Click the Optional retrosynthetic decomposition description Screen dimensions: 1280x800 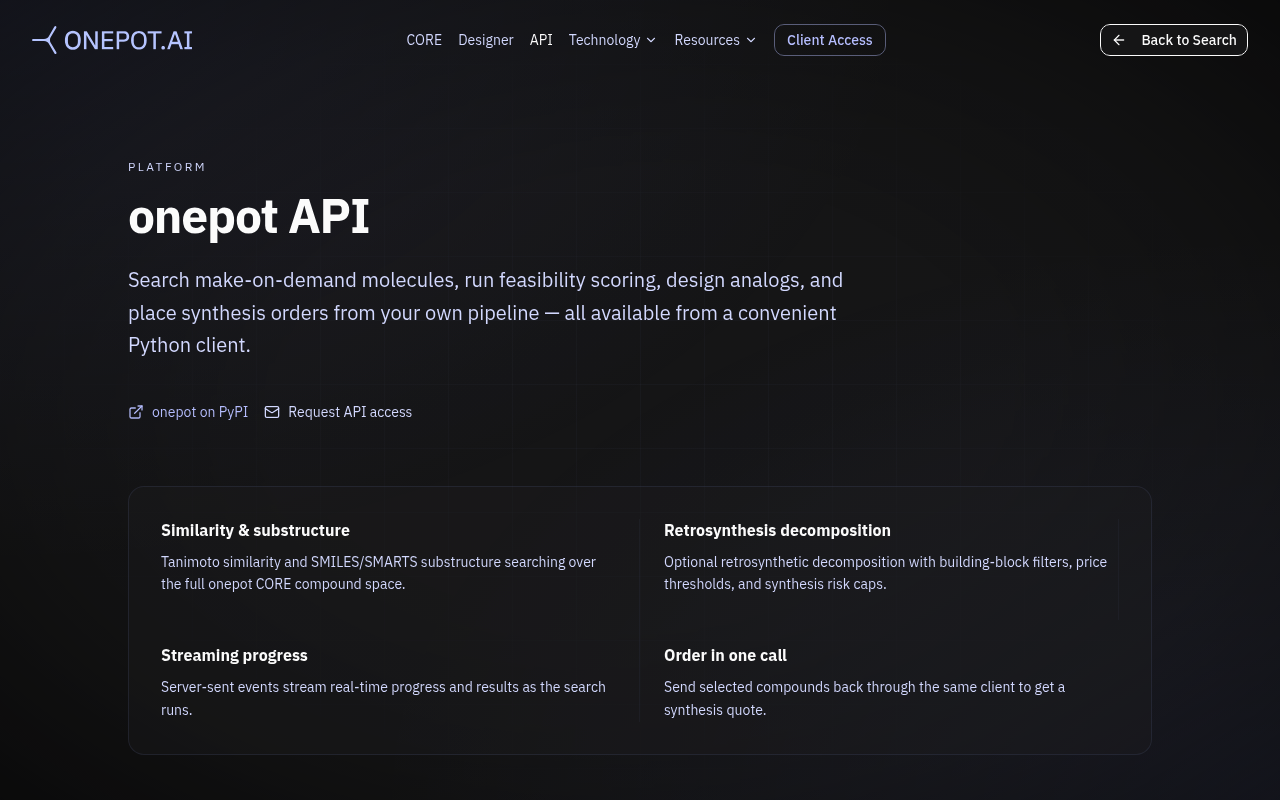pos(885,573)
